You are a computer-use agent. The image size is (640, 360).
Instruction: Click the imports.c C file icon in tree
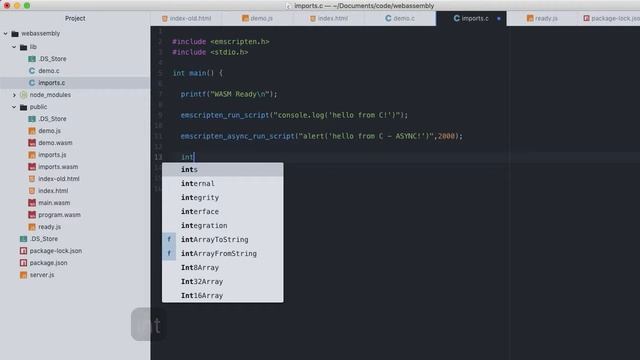[32, 83]
